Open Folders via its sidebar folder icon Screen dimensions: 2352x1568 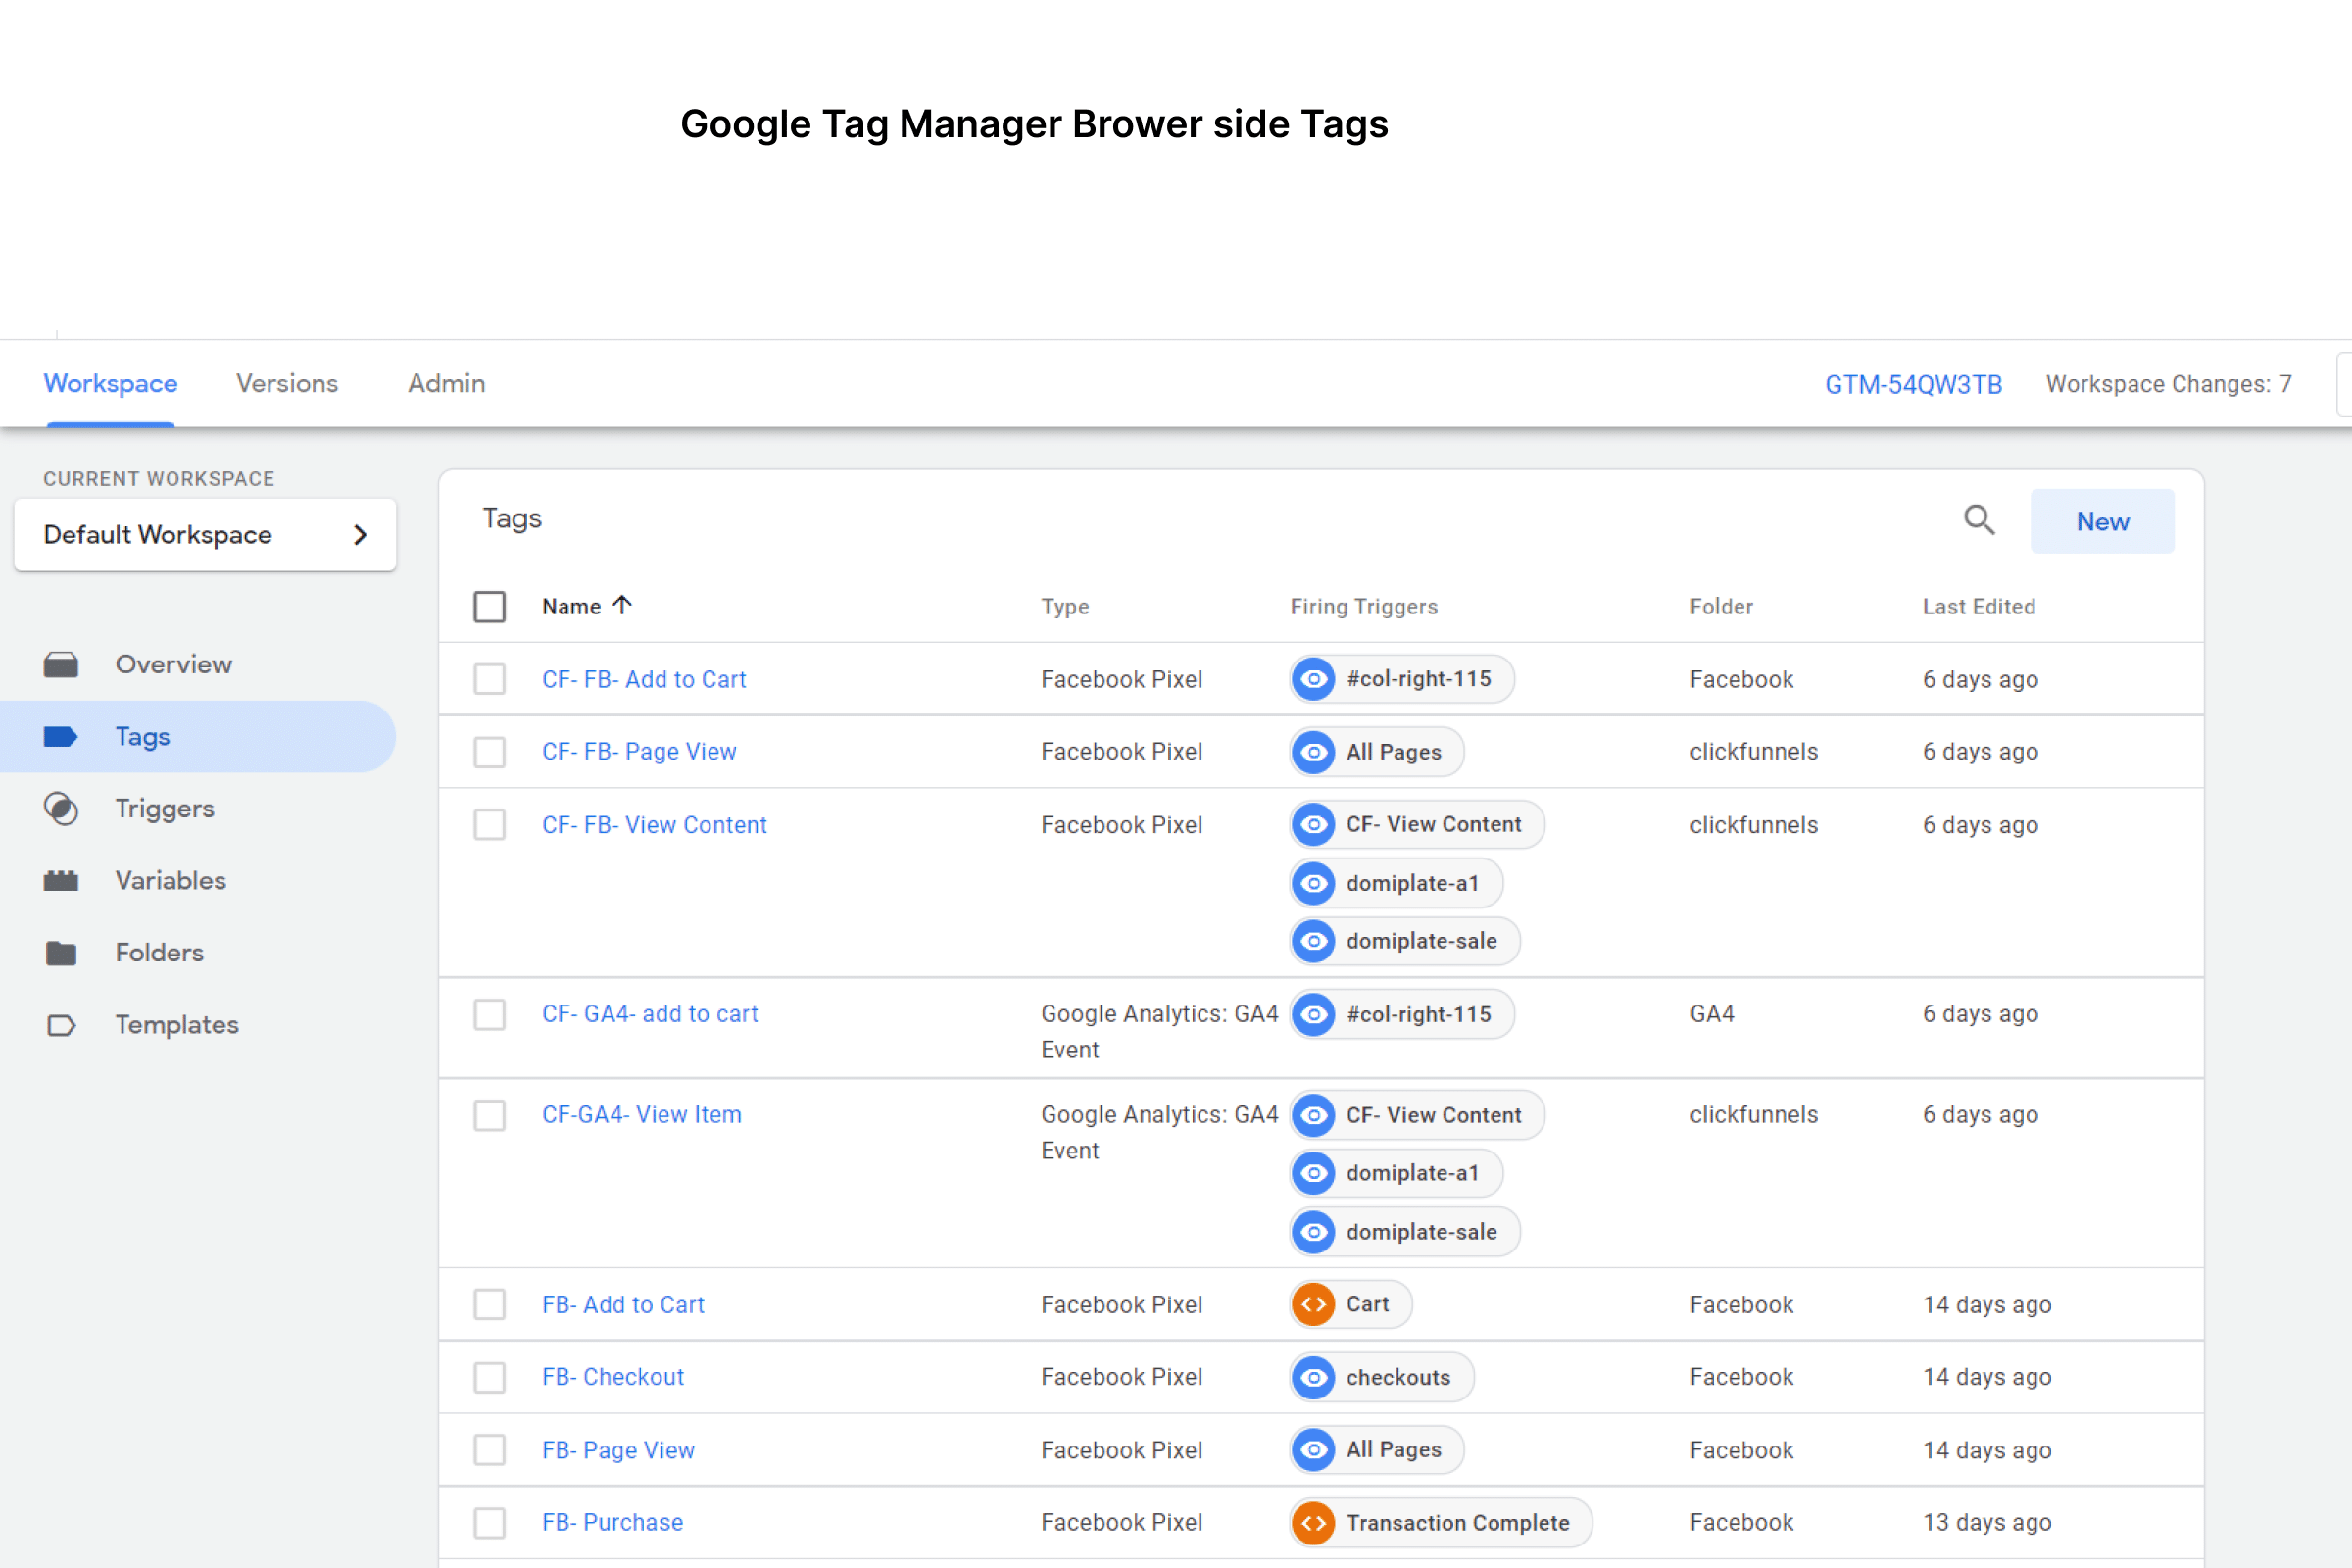61,953
